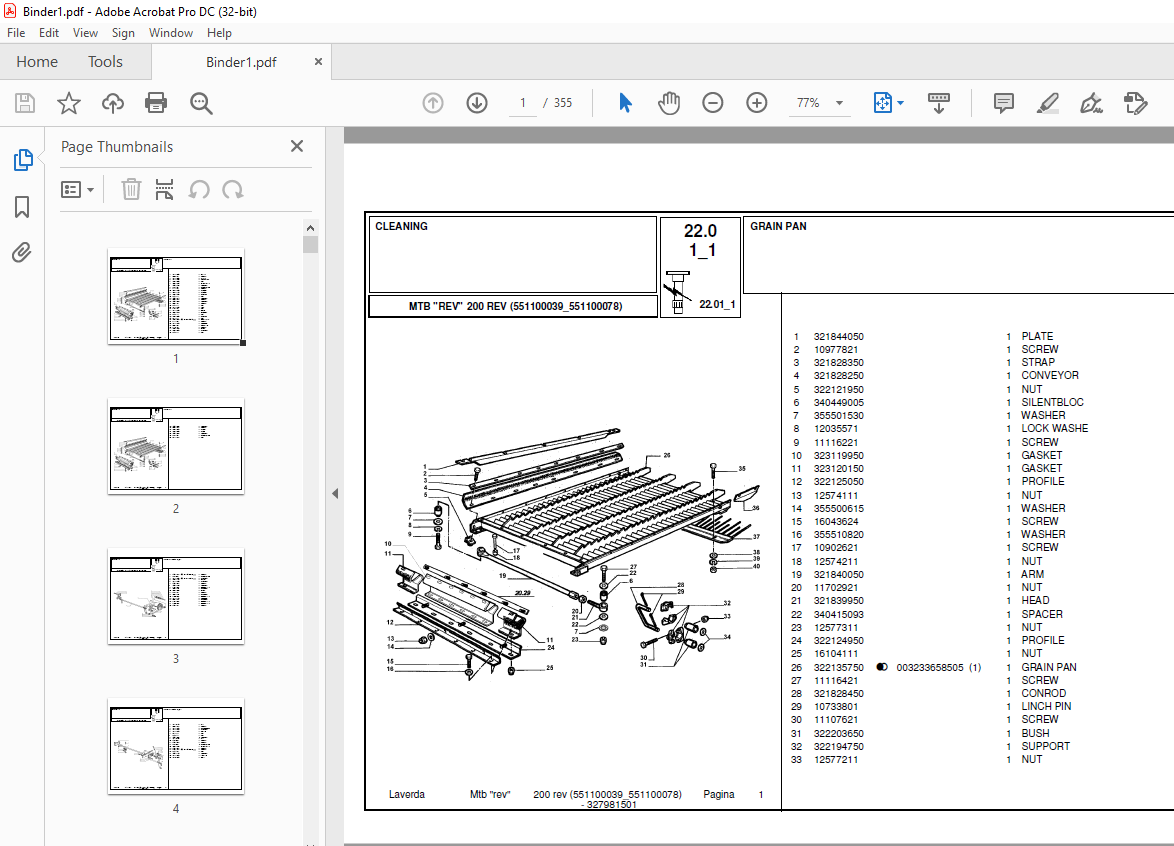Open the 77% zoom level dropdown

[x=820, y=103]
